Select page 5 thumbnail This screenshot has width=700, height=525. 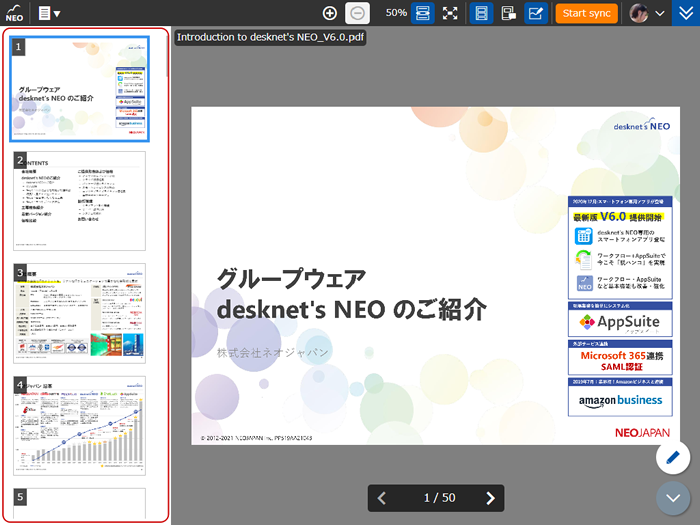(79, 503)
